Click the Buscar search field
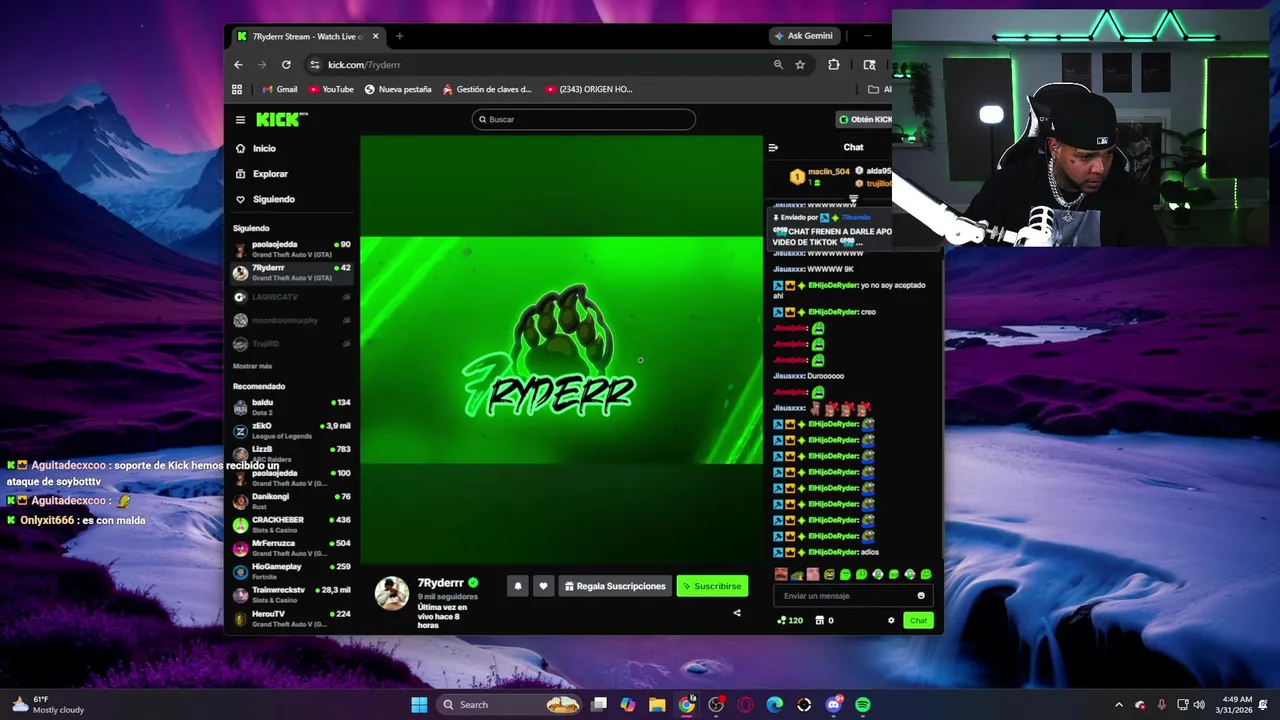This screenshot has width=1280, height=720. (583, 119)
